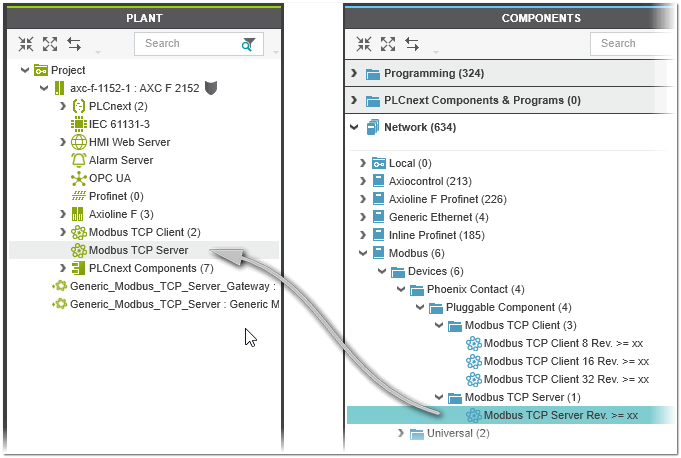
Task: Click the IEC 61131-3 chip icon
Action: click(x=79, y=124)
